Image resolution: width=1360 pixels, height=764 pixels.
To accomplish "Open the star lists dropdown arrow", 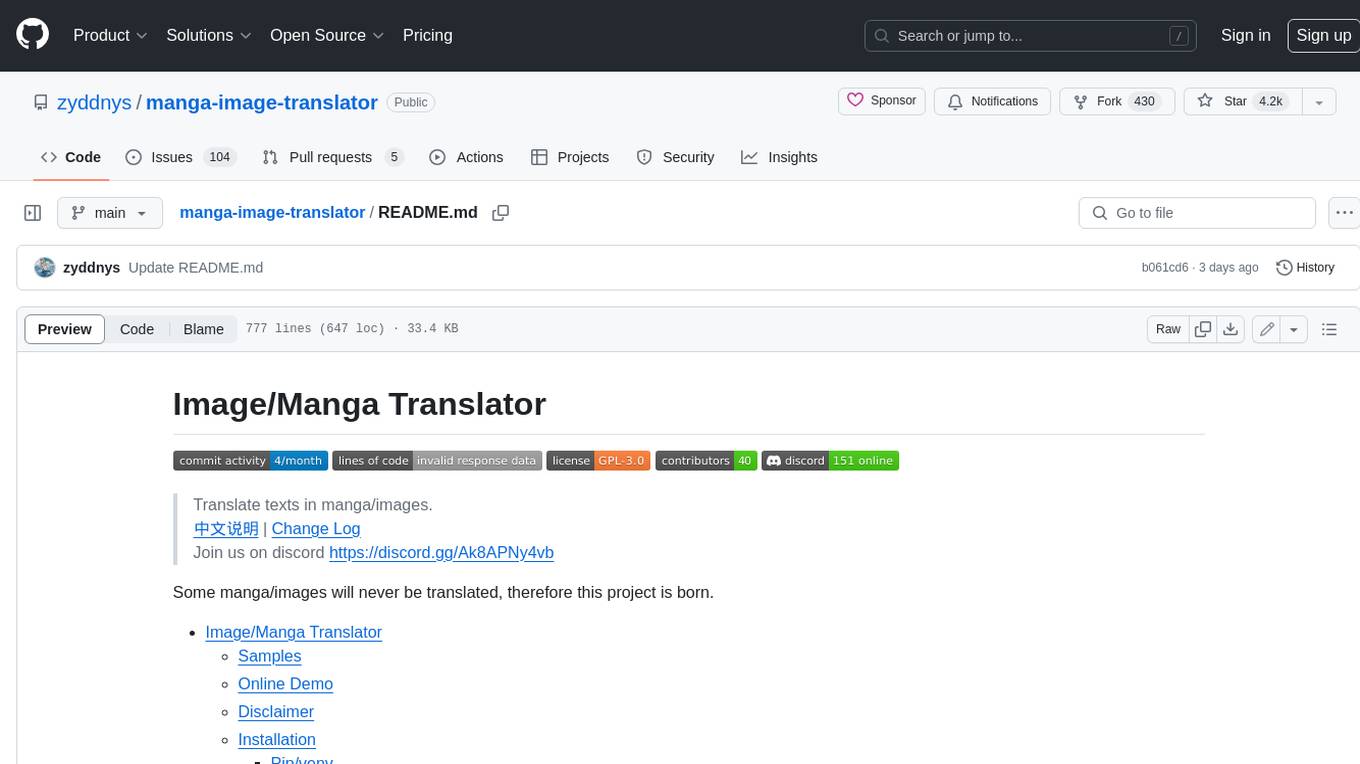I will point(1319,101).
